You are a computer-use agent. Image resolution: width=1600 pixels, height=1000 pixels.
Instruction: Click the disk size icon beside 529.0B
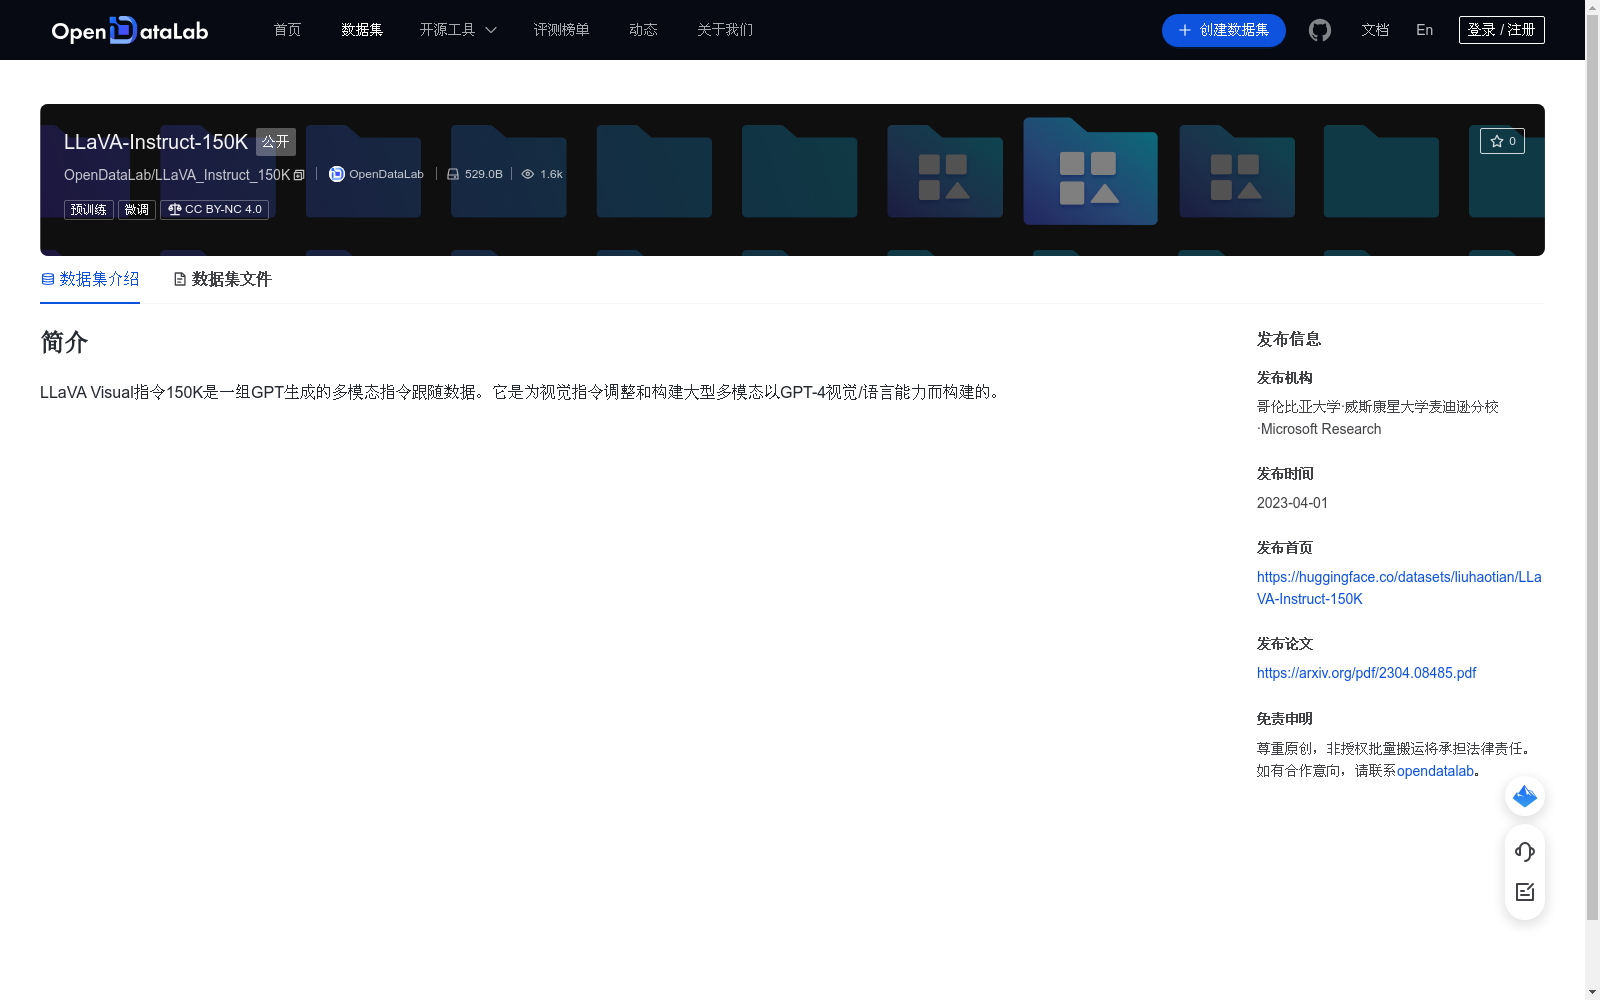pos(453,174)
